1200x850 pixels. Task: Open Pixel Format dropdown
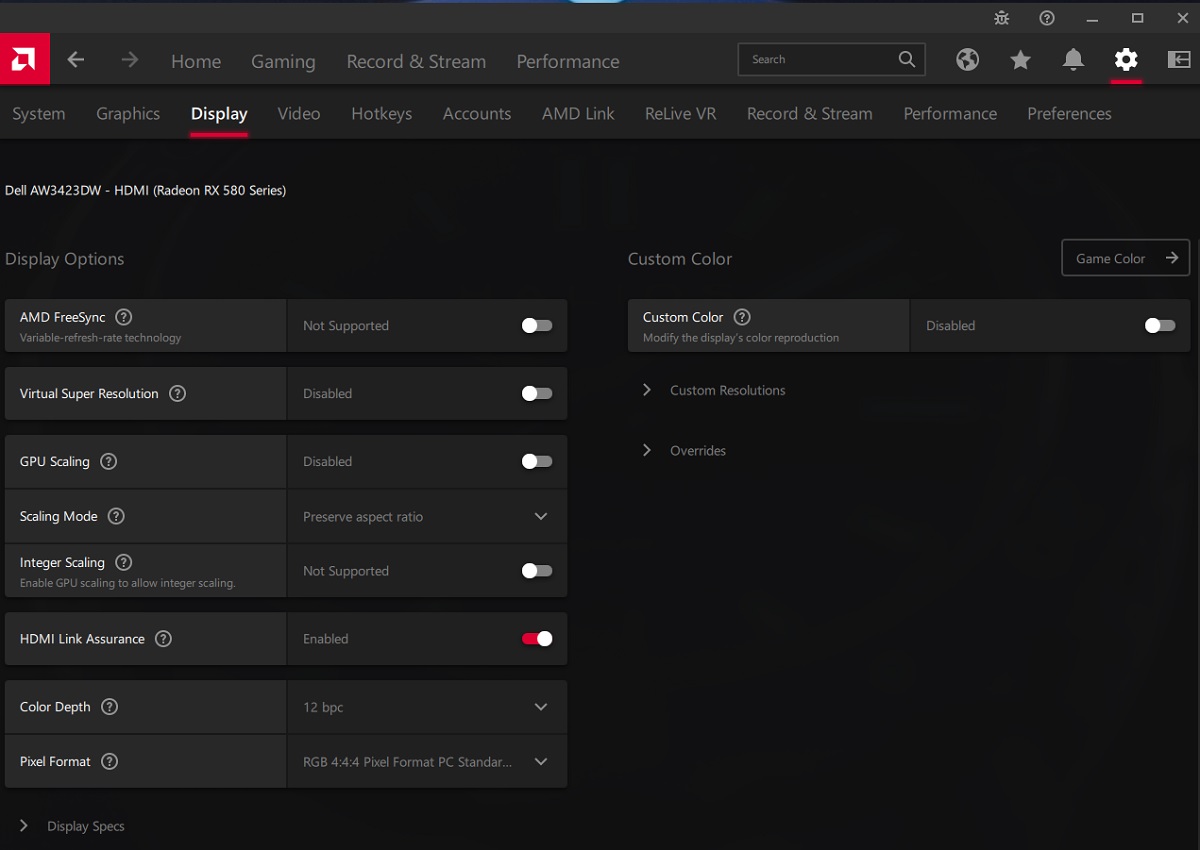tap(427, 761)
